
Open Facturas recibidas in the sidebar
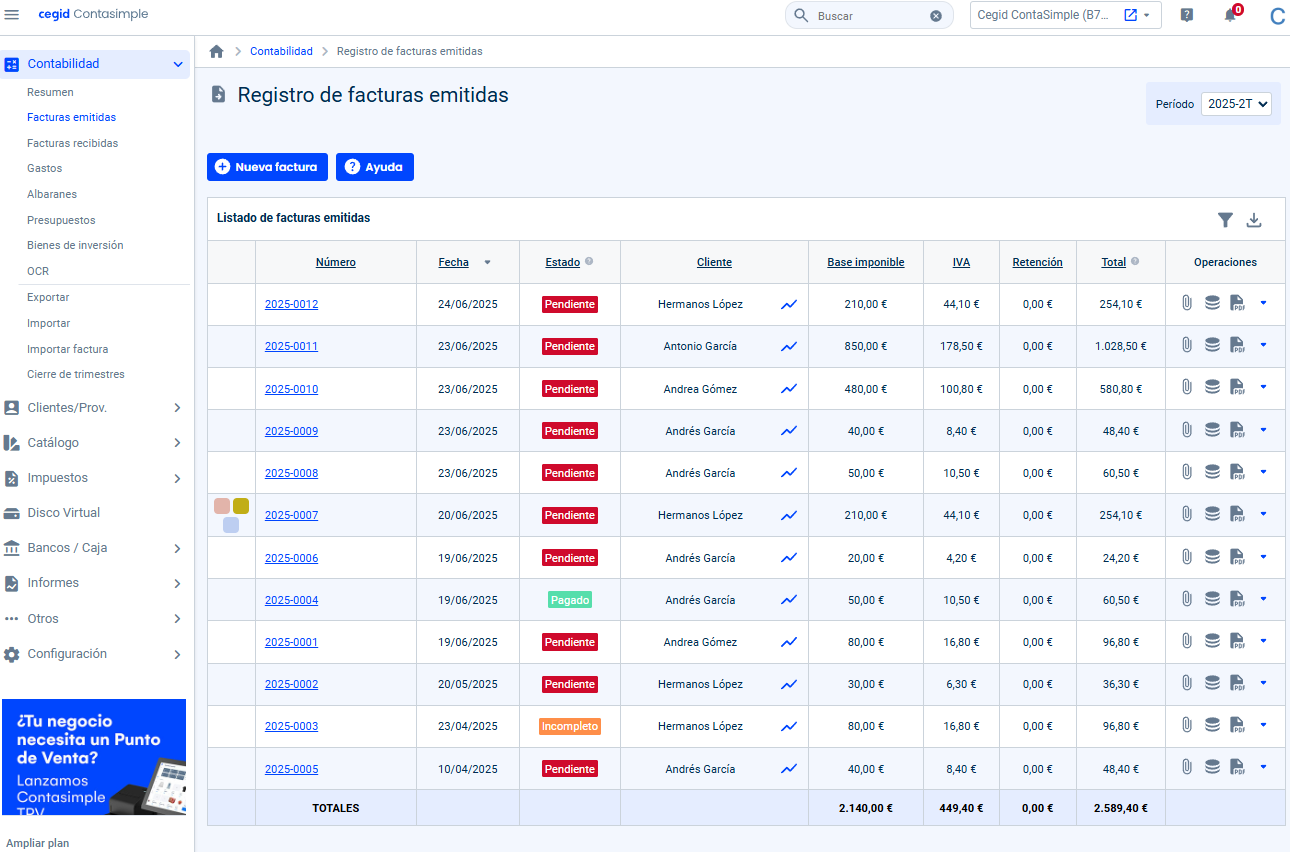(72, 143)
